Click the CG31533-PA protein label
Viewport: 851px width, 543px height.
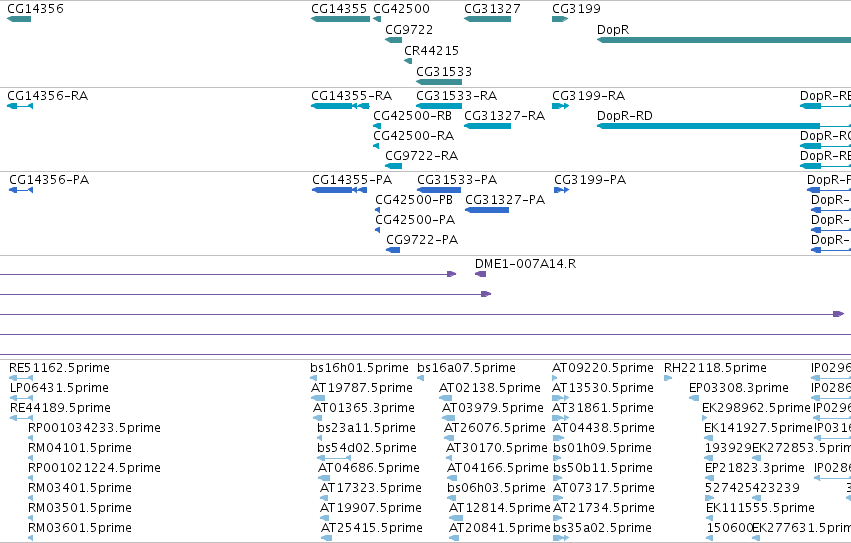tap(457, 180)
